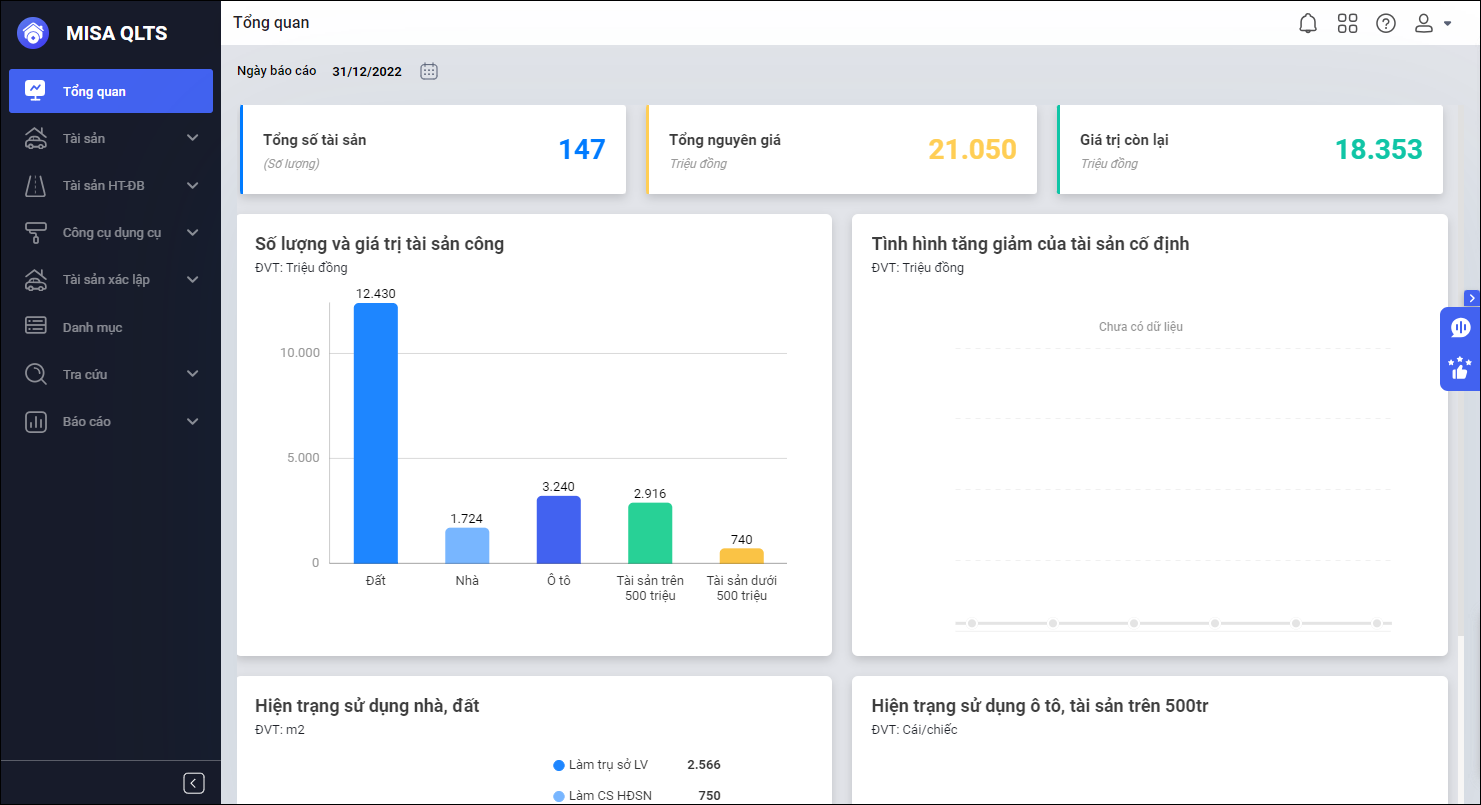Click the blue Đất bar in chart
Screen dimensions: 1481x805
pyautogui.click(x=375, y=433)
